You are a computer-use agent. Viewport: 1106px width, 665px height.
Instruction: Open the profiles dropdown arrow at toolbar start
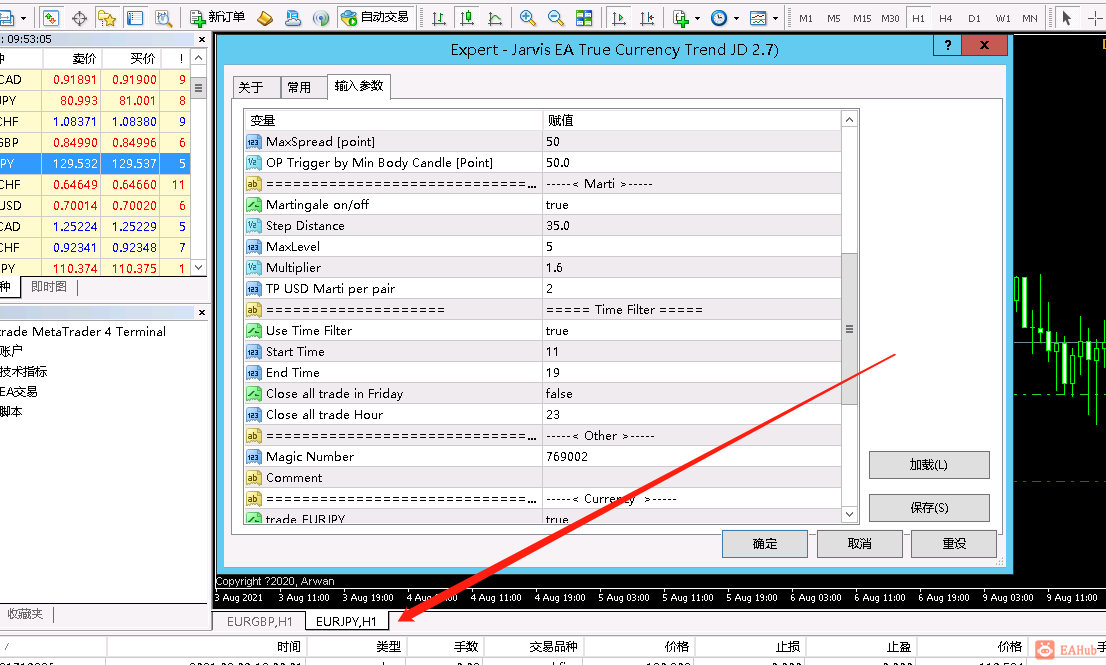23,18
